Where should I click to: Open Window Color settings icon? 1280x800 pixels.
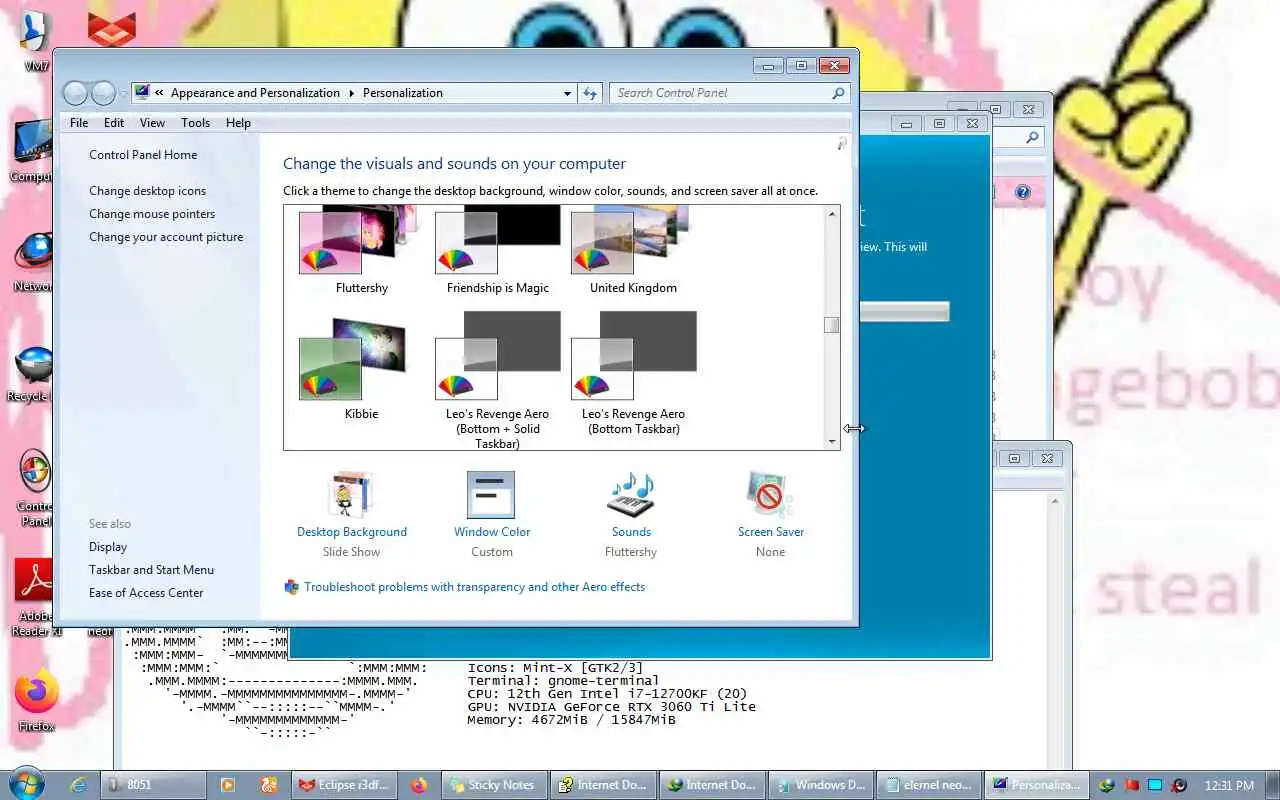pos(491,496)
